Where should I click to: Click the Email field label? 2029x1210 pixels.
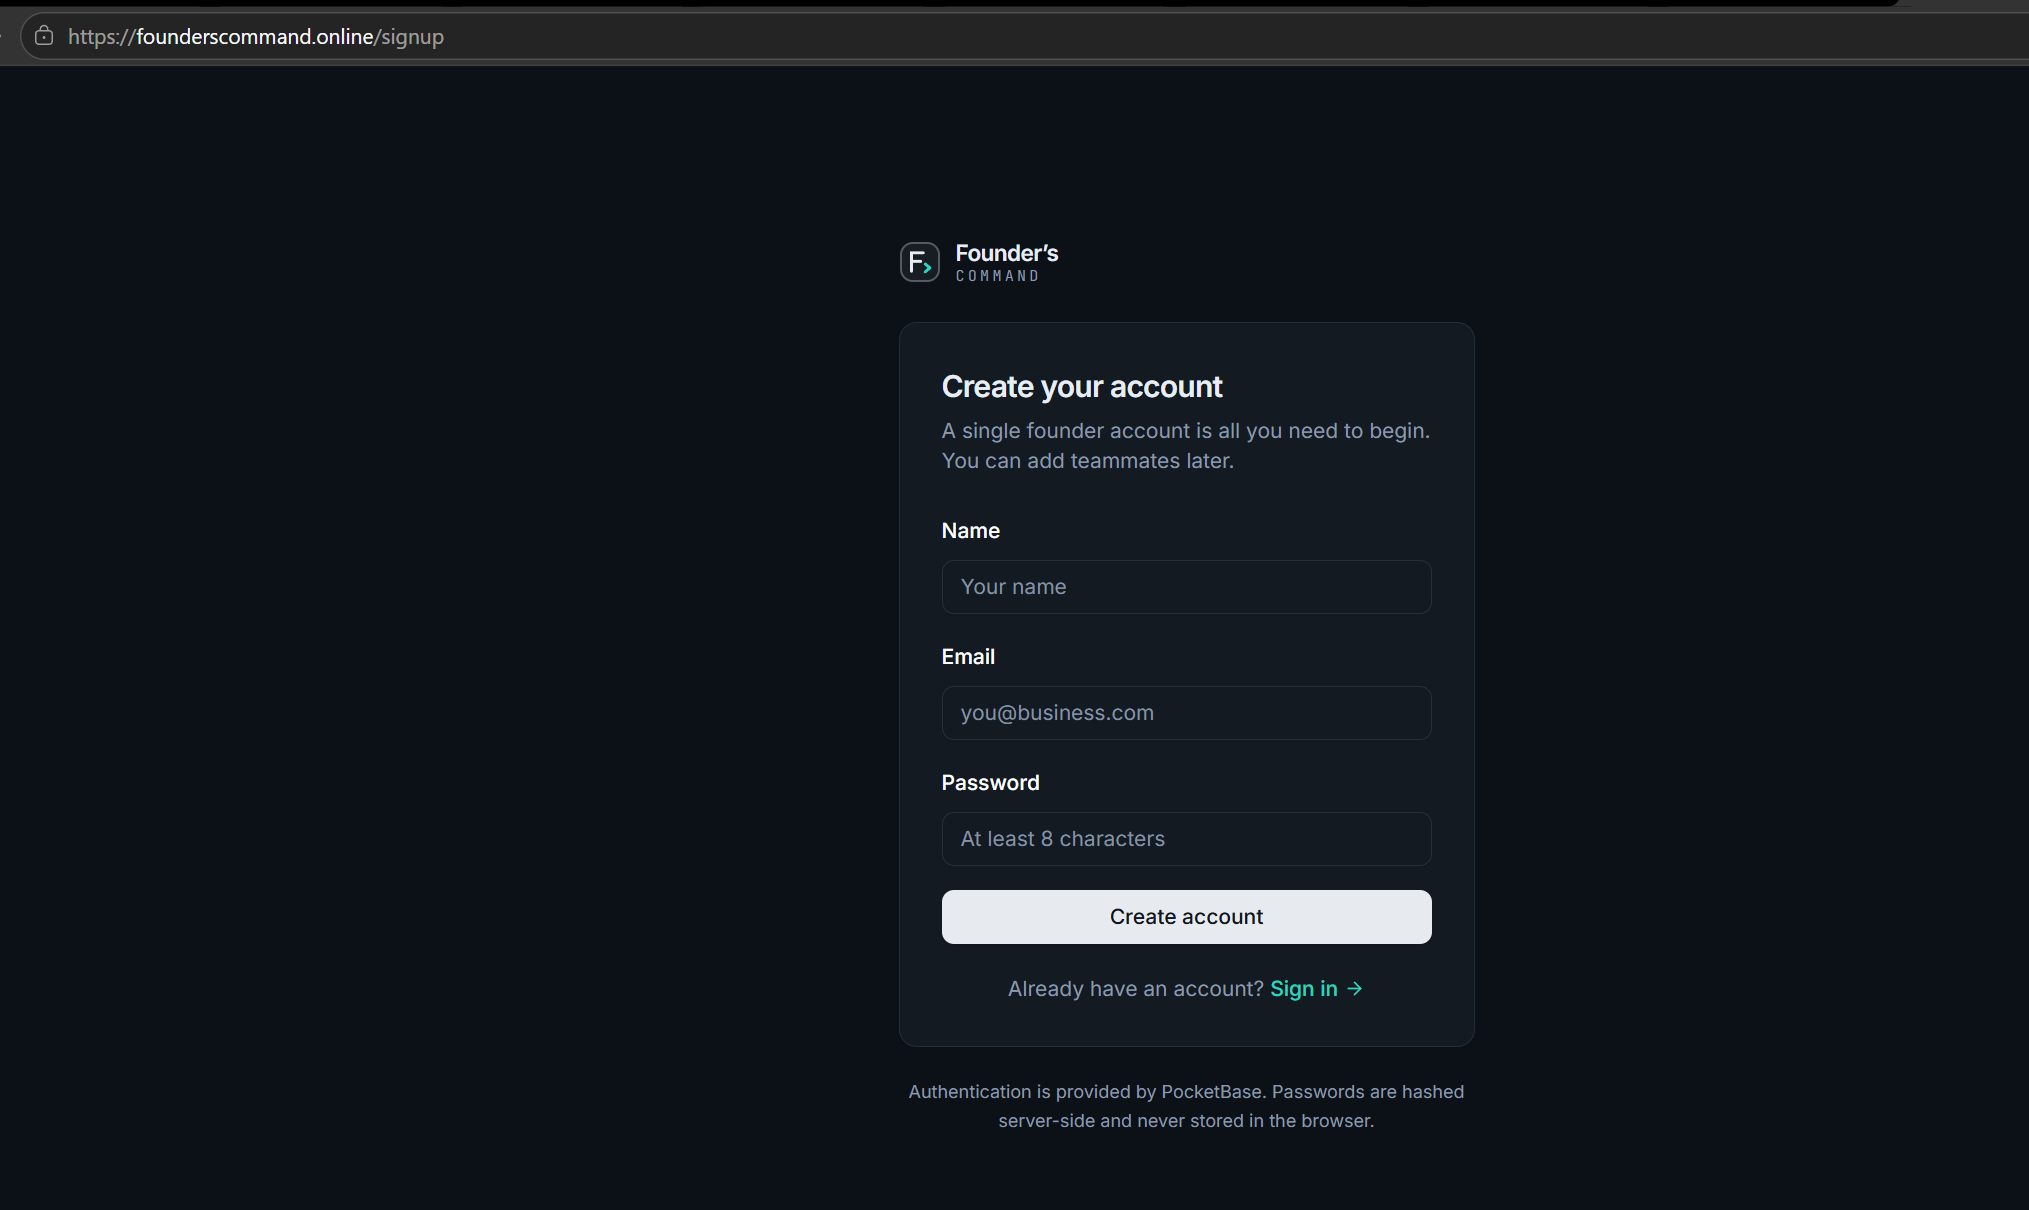tap(968, 657)
